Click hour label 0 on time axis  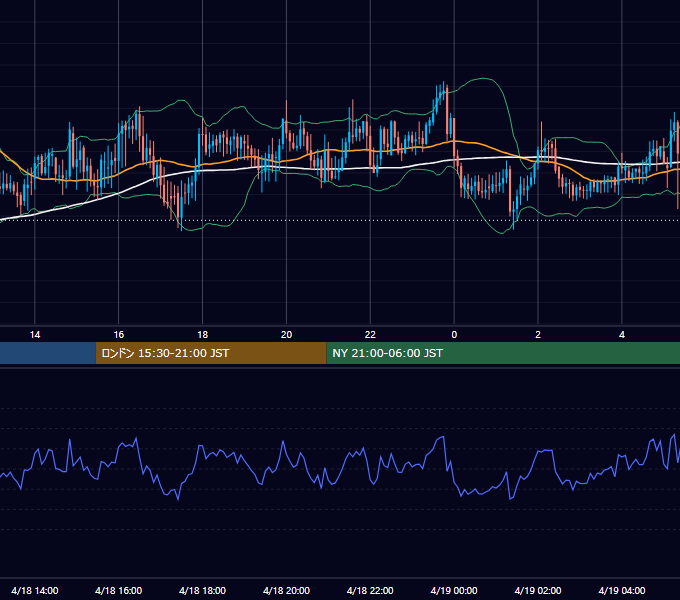(x=454, y=335)
